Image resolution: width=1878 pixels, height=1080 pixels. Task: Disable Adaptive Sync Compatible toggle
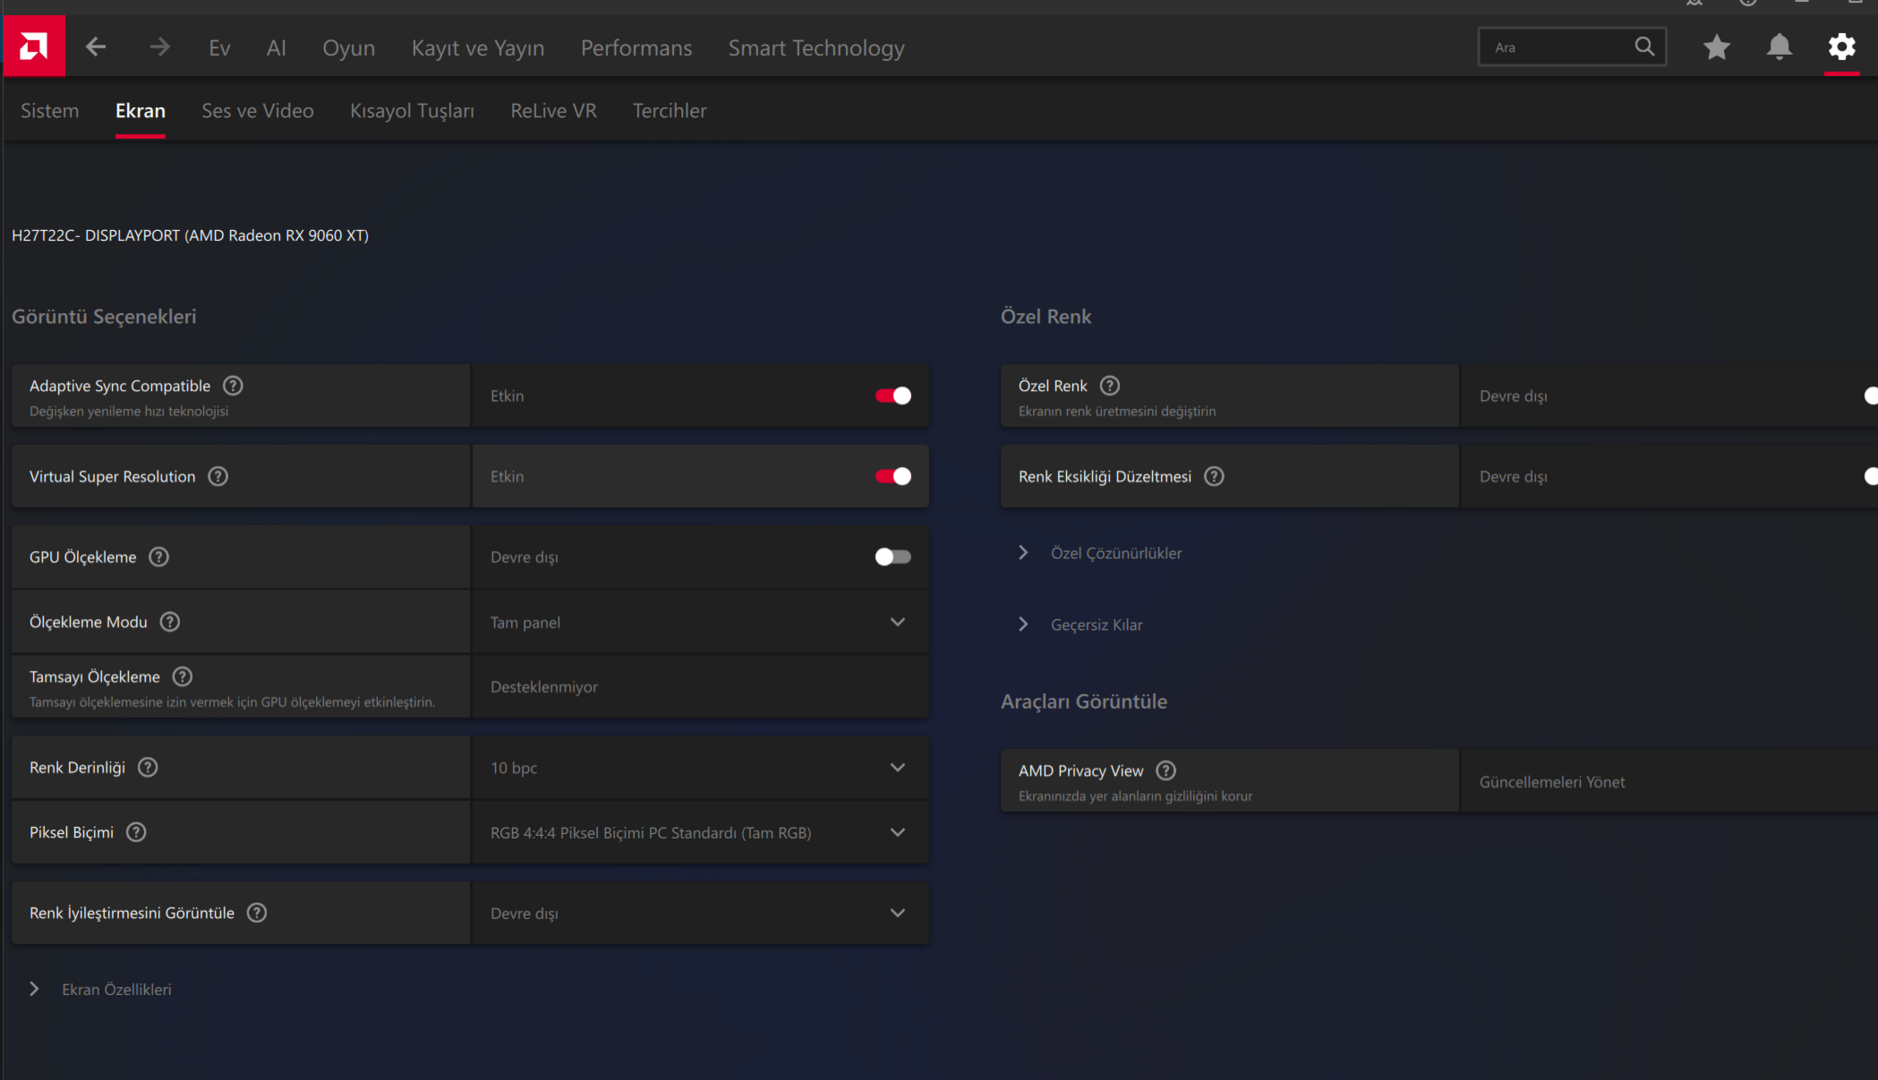tap(893, 396)
